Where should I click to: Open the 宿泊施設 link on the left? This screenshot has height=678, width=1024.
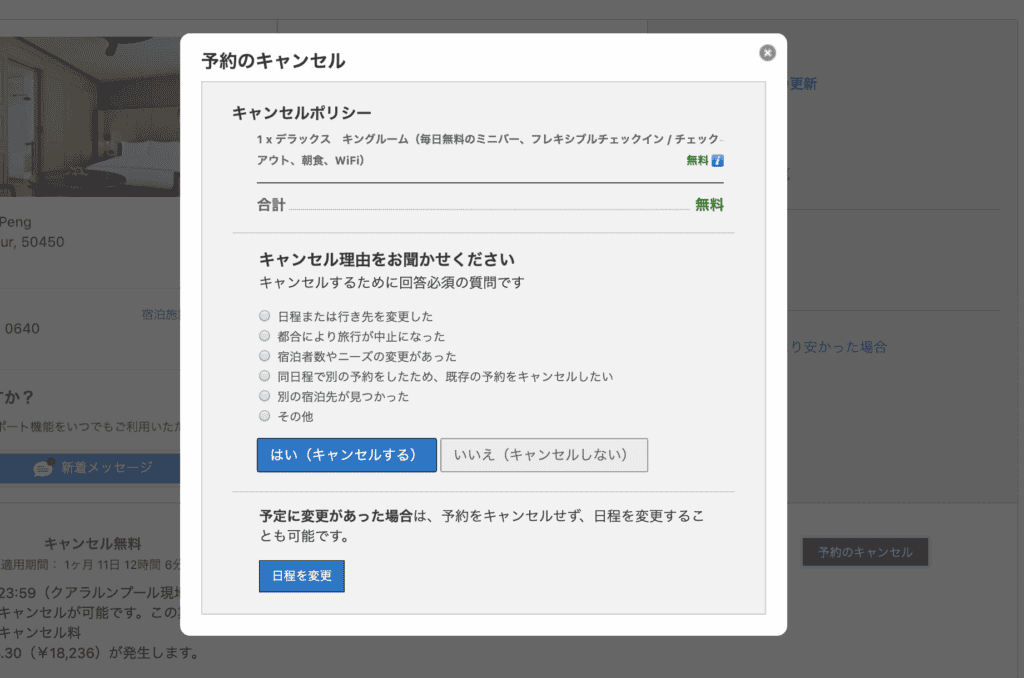coord(162,313)
